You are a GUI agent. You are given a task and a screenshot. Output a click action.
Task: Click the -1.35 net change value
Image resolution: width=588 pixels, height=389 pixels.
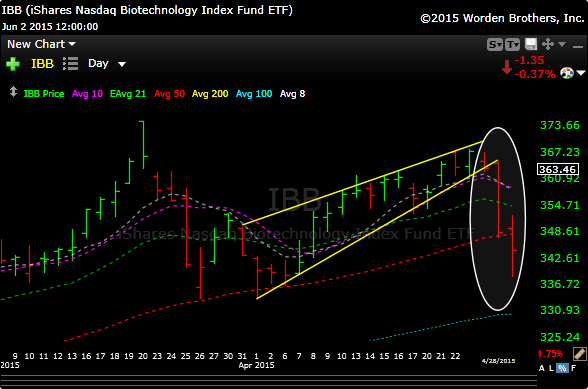[x=529, y=60]
